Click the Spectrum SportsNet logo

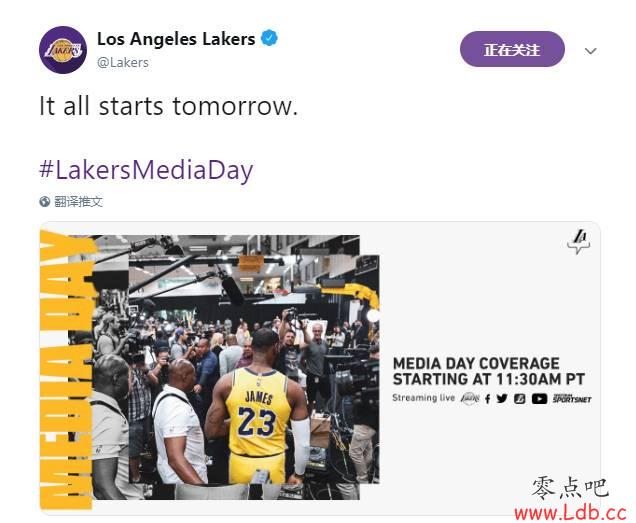[x=572, y=398]
